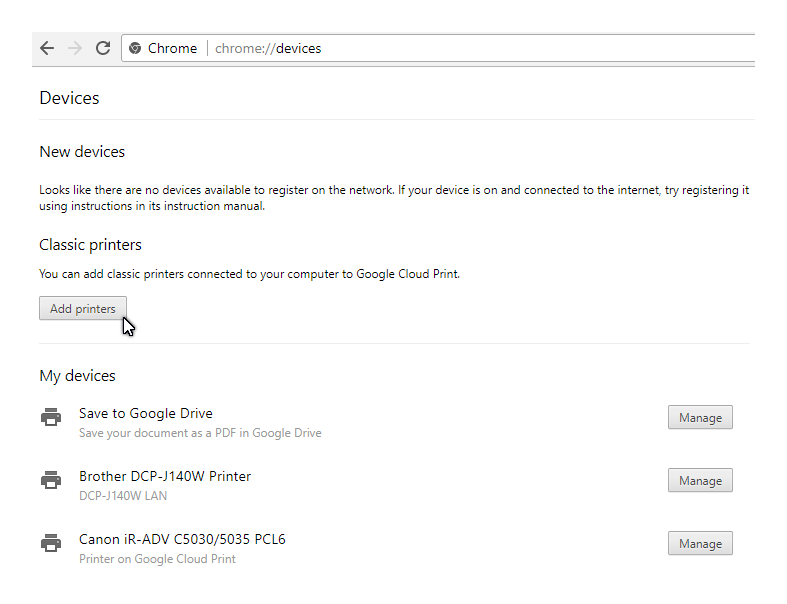The height and width of the screenshot is (604, 787).
Task: Reload the devices page
Action: click(102, 48)
